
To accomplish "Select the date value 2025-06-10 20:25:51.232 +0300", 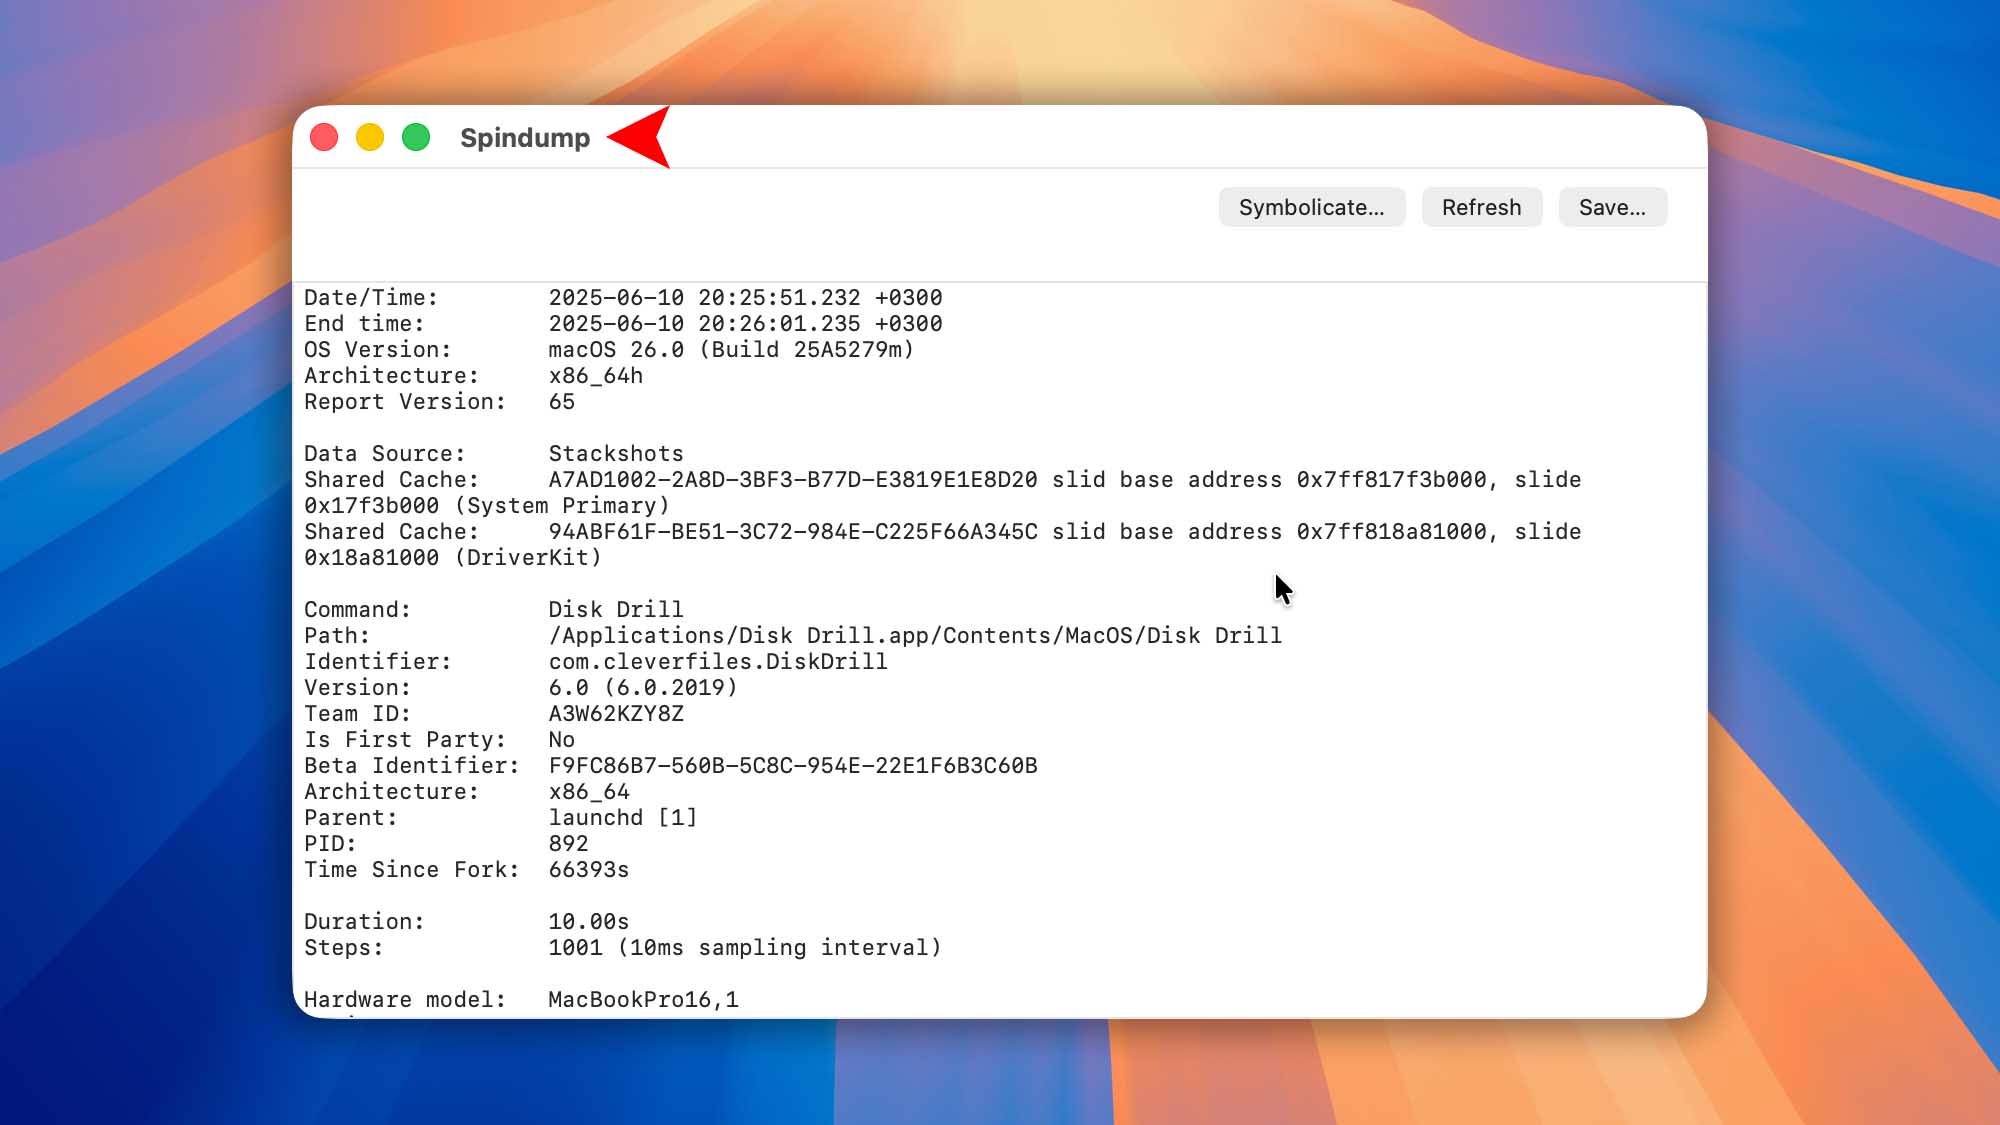I will point(745,298).
